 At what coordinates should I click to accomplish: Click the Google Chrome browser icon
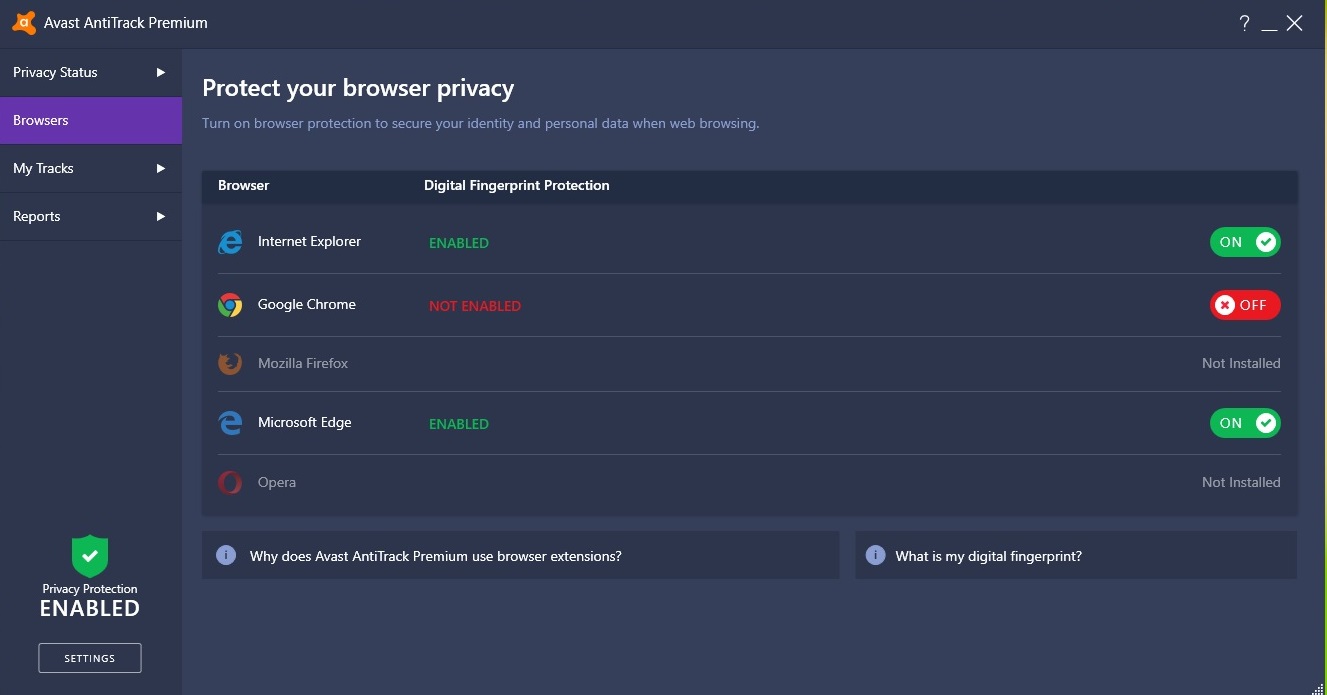(230, 305)
